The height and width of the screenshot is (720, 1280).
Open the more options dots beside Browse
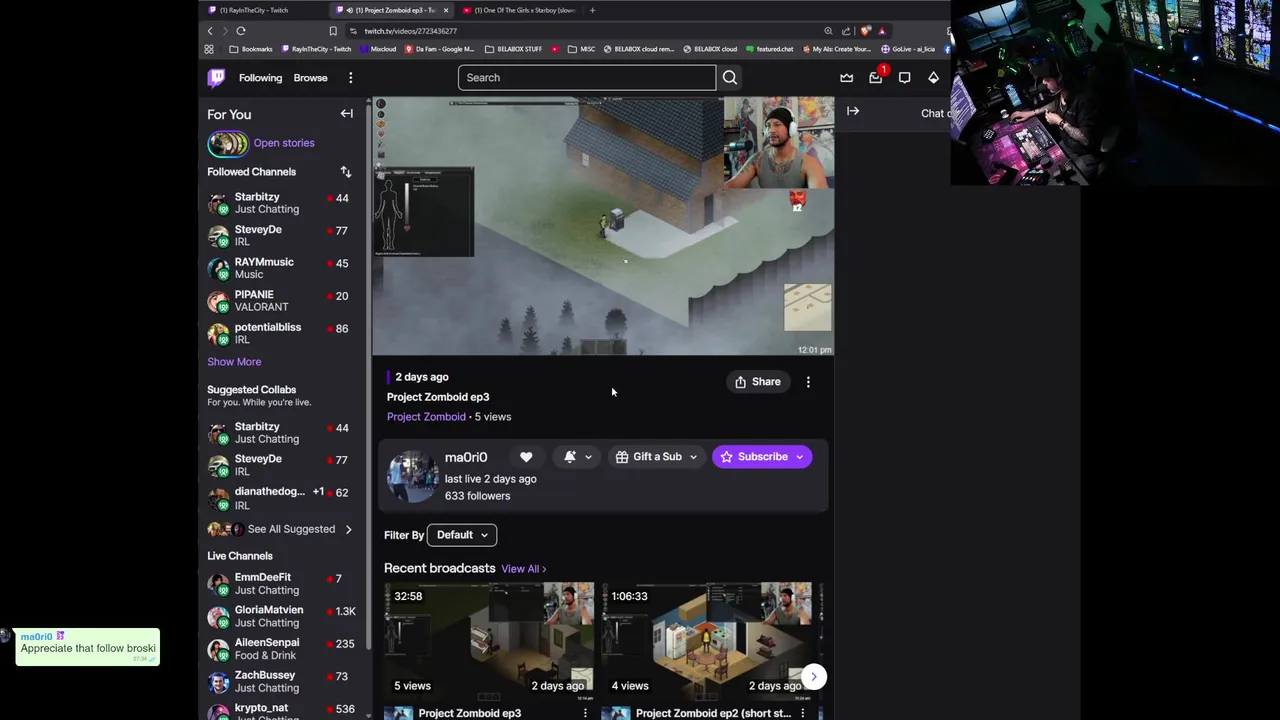pyautogui.click(x=350, y=77)
